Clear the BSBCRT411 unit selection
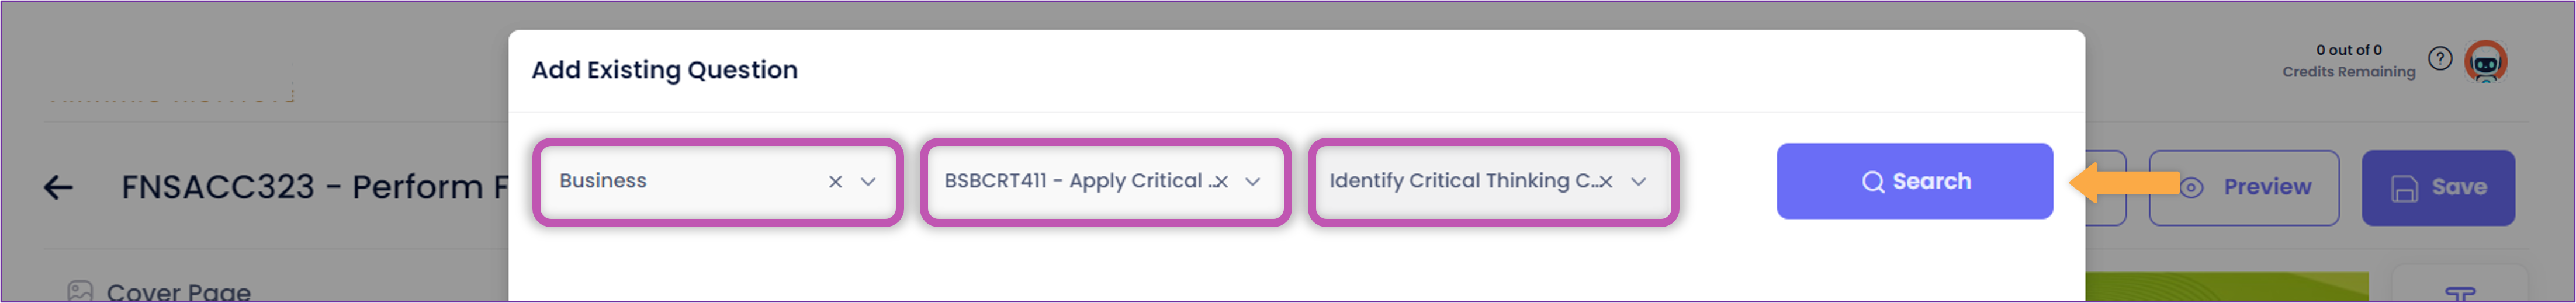The width and height of the screenshot is (2576, 303). point(1221,181)
